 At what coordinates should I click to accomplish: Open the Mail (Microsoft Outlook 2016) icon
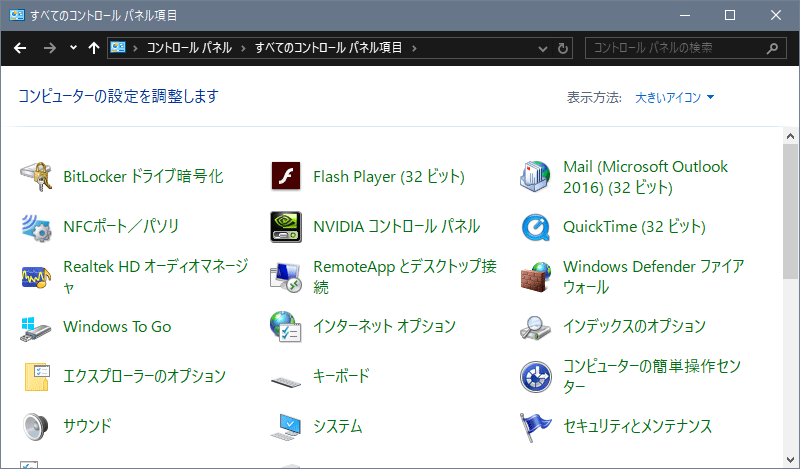coord(536,177)
